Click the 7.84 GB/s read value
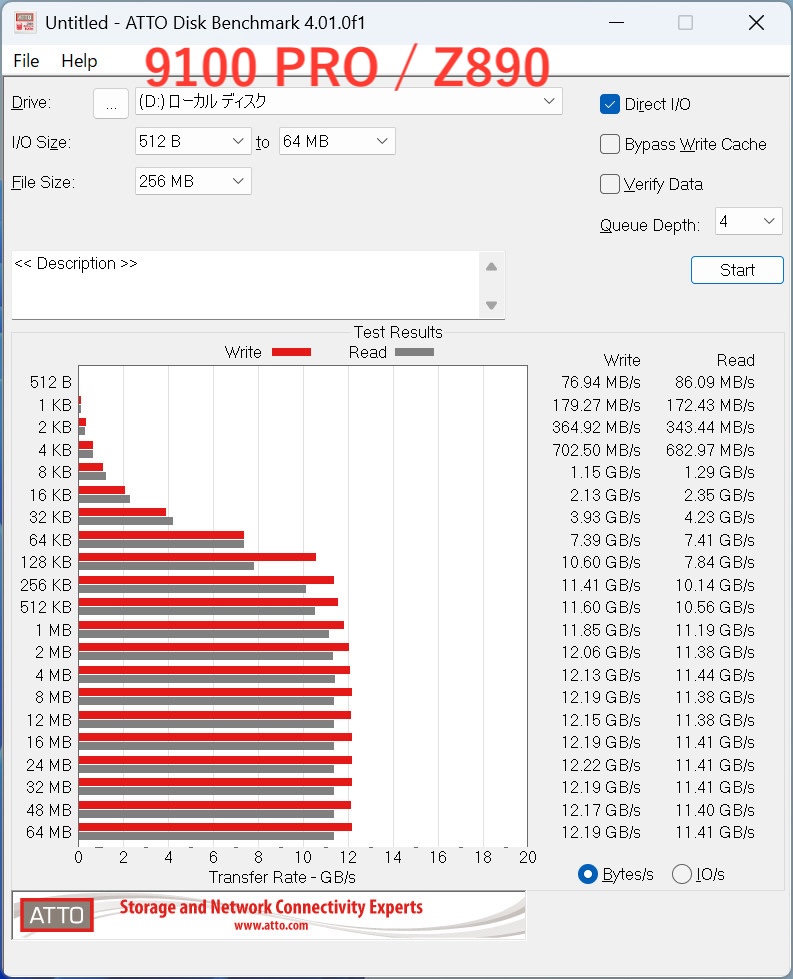Viewport: 793px width, 979px height. 719,562
